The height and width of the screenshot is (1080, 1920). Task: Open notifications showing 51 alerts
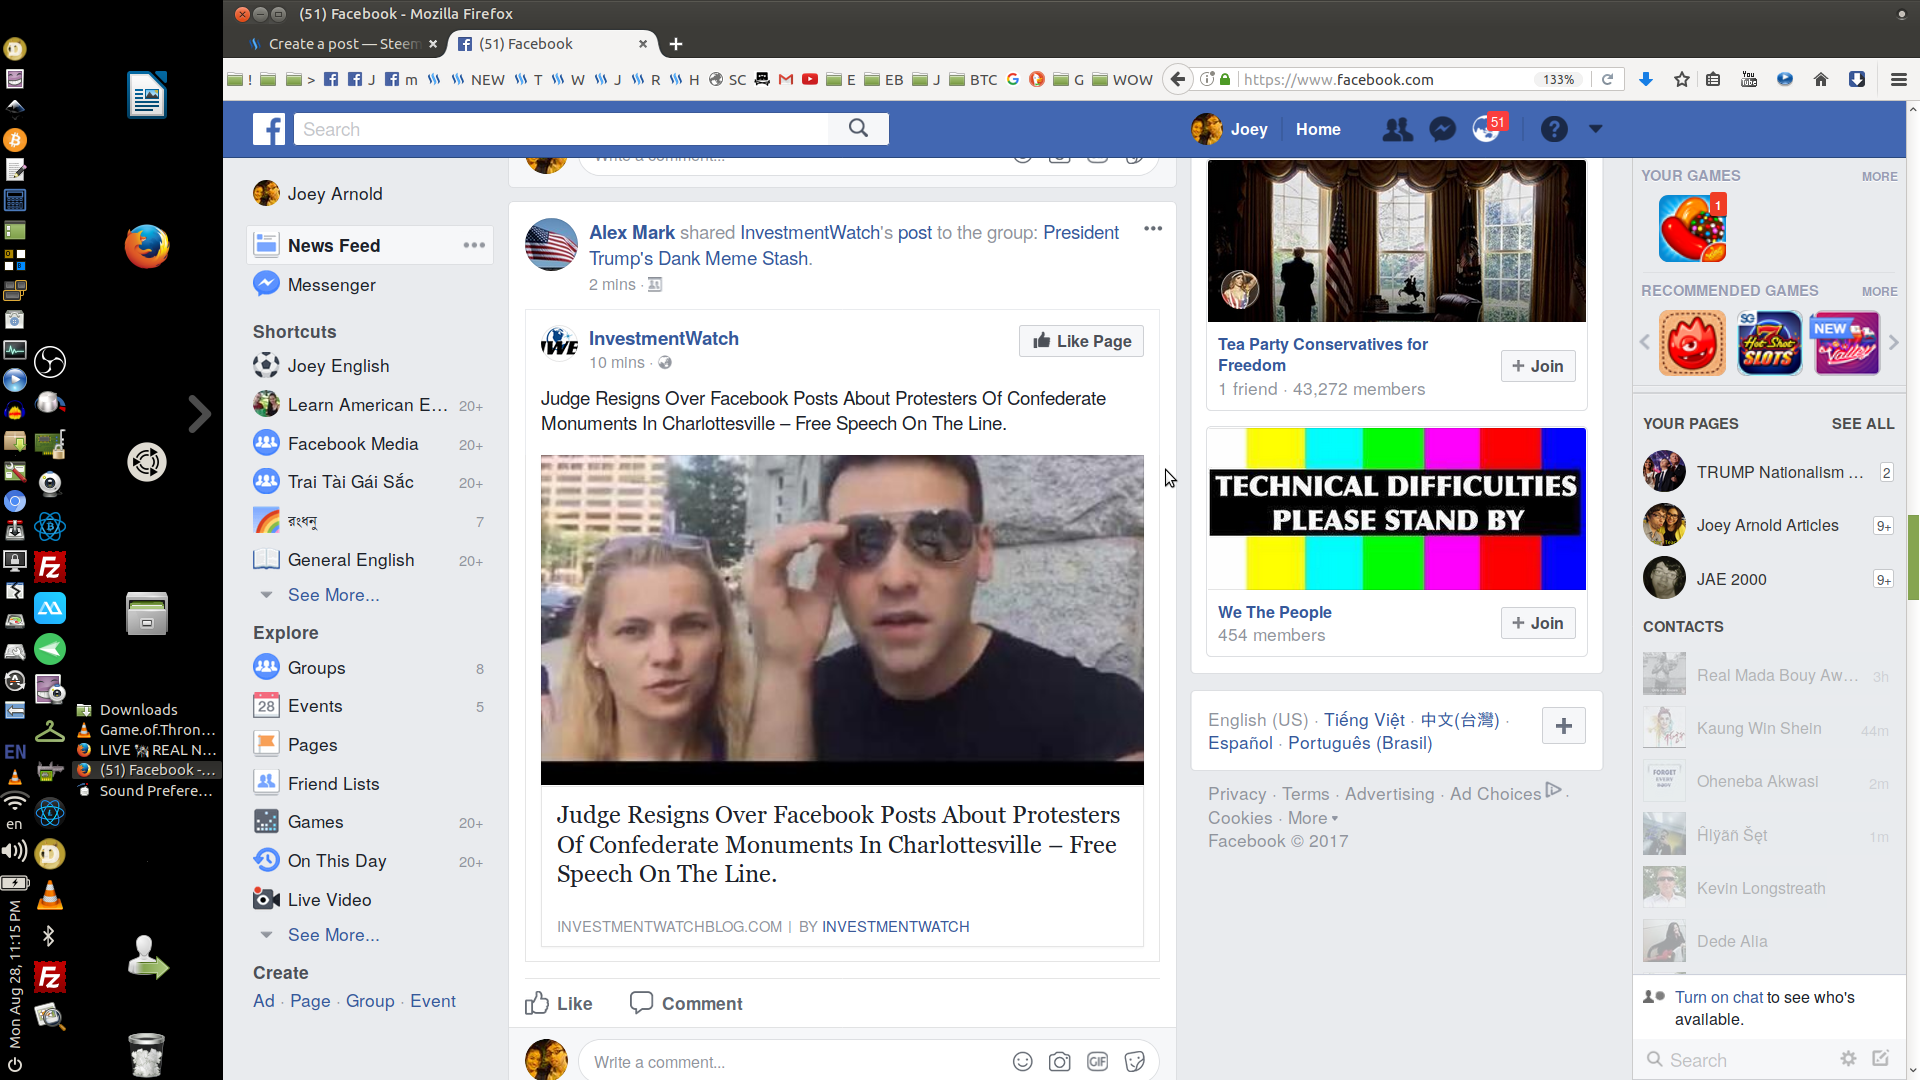tap(1486, 129)
